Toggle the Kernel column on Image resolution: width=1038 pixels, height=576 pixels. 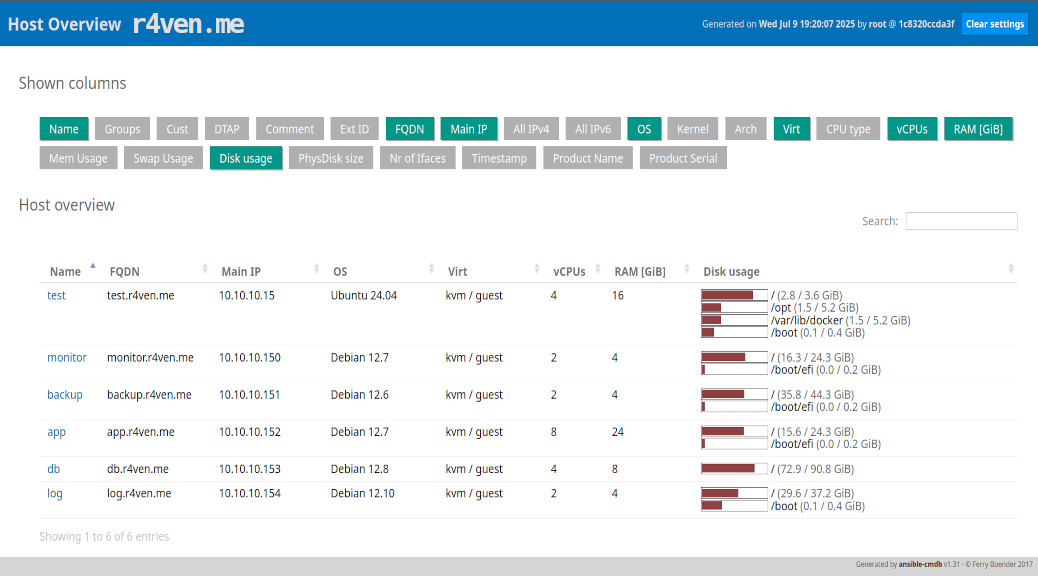click(692, 129)
